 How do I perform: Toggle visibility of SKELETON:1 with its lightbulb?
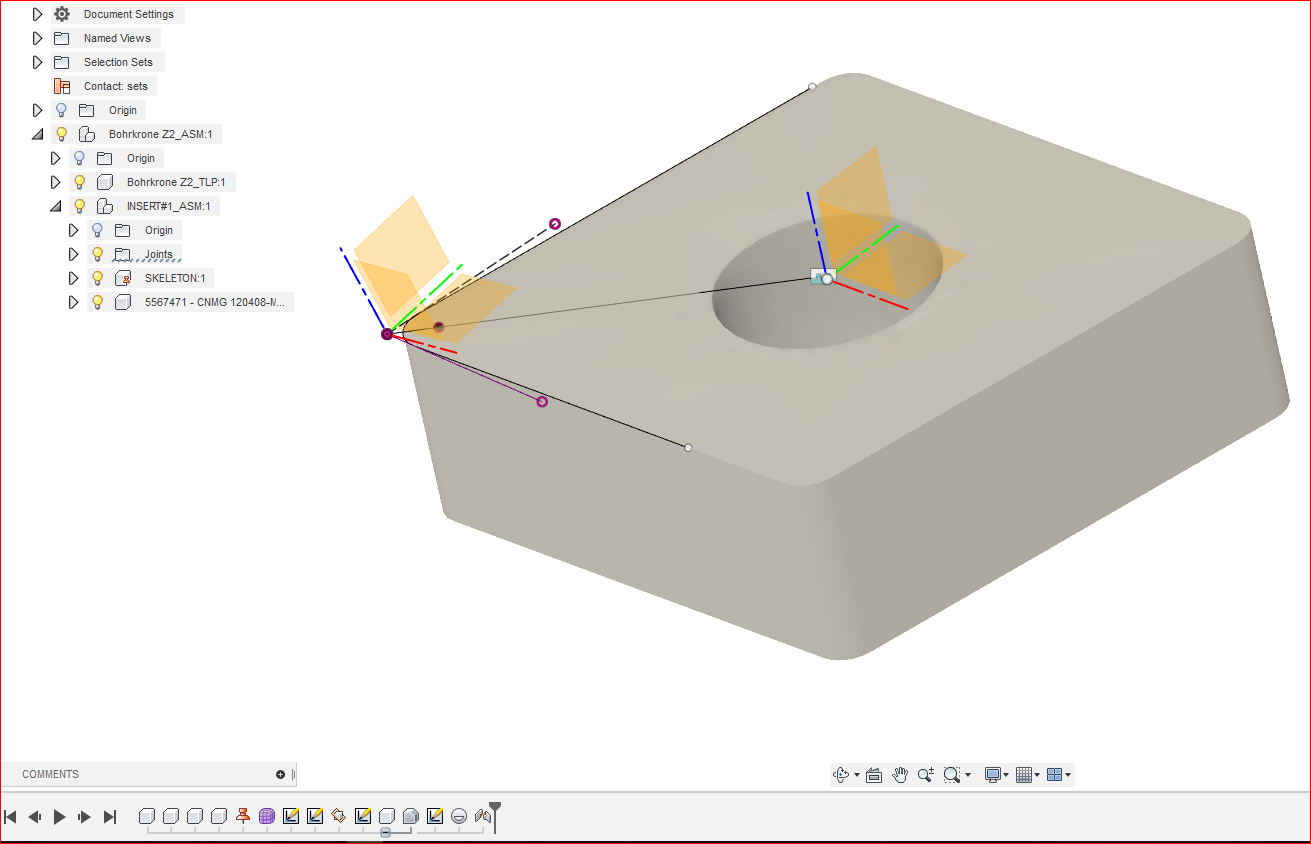[97, 278]
